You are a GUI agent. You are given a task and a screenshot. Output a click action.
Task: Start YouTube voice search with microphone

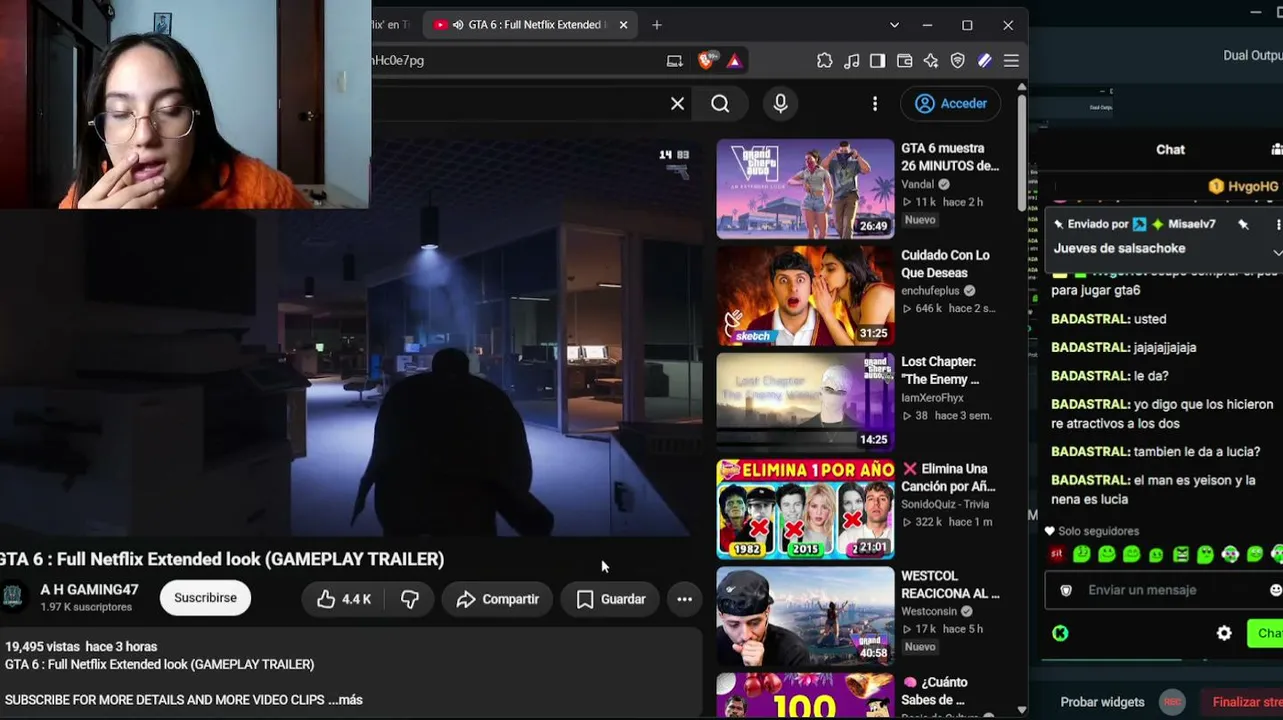(781, 103)
